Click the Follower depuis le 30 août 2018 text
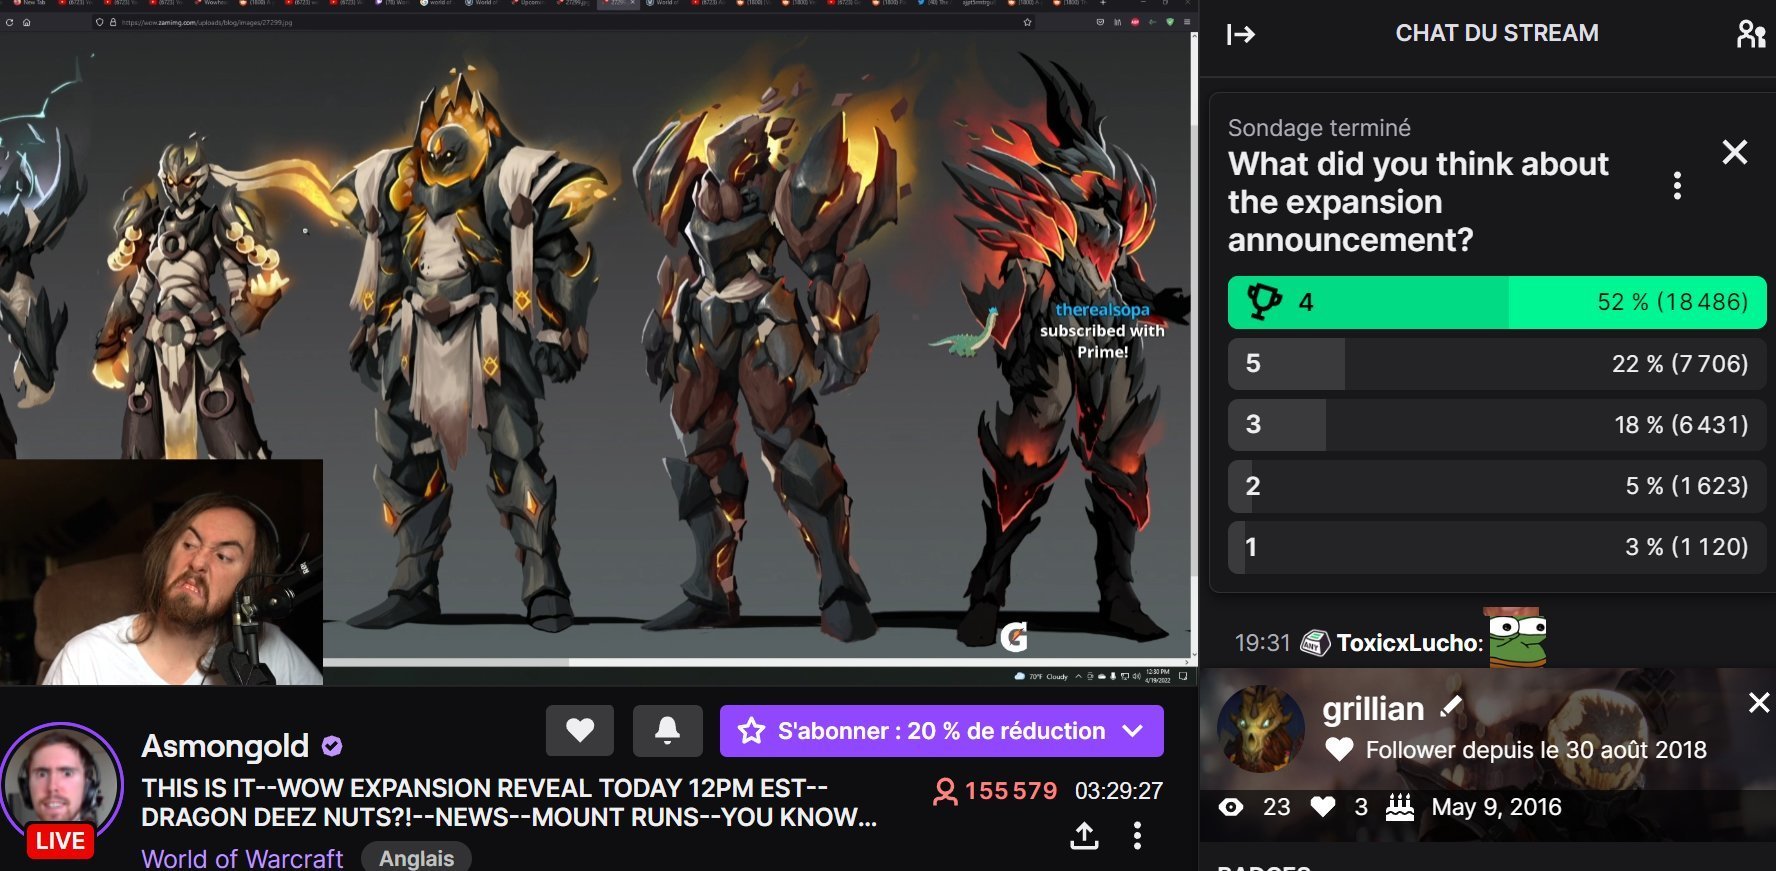The width and height of the screenshot is (1776, 871). 1536,750
